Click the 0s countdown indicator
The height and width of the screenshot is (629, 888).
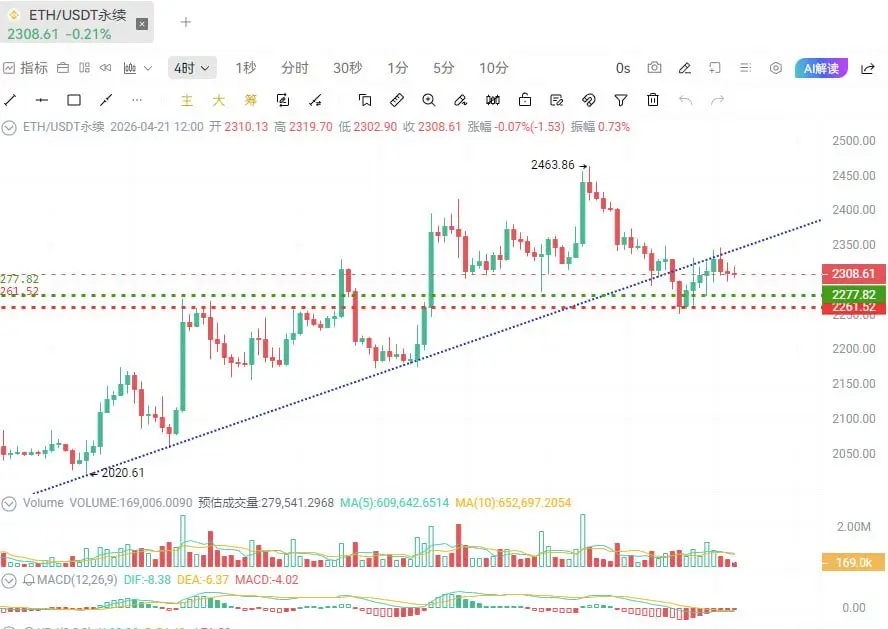pyautogui.click(x=623, y=69)
